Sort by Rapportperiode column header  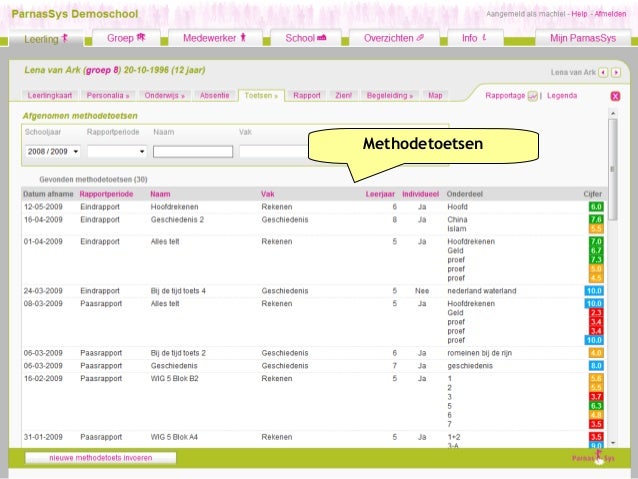(106, 194)
